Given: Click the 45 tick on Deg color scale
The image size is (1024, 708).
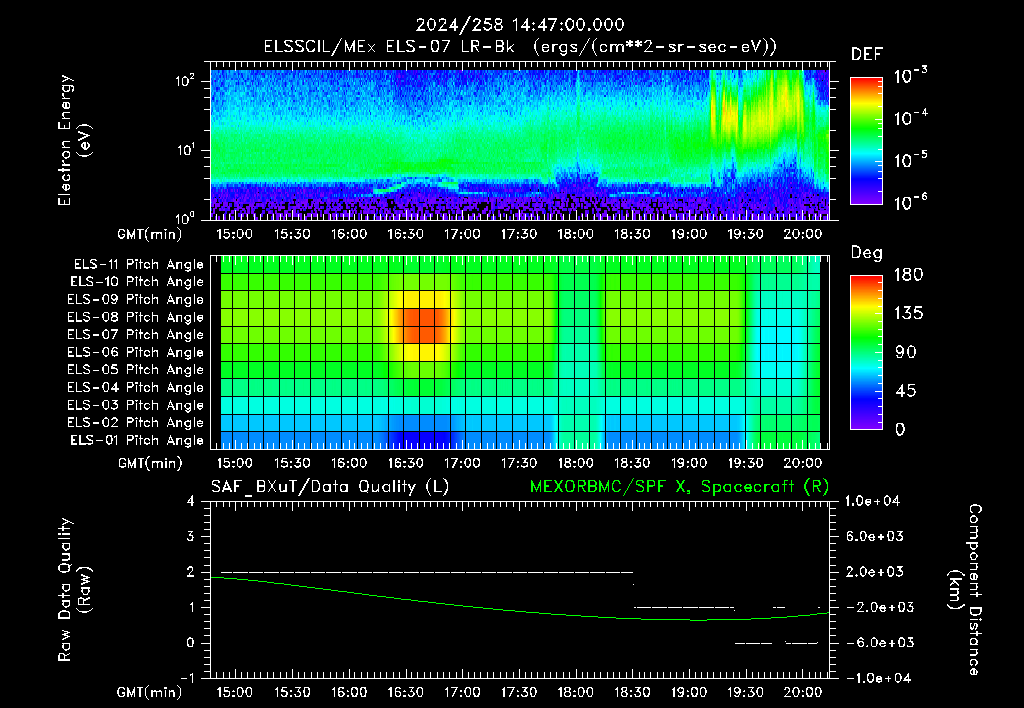Looking at the screenshot, I should pos(906,391).
